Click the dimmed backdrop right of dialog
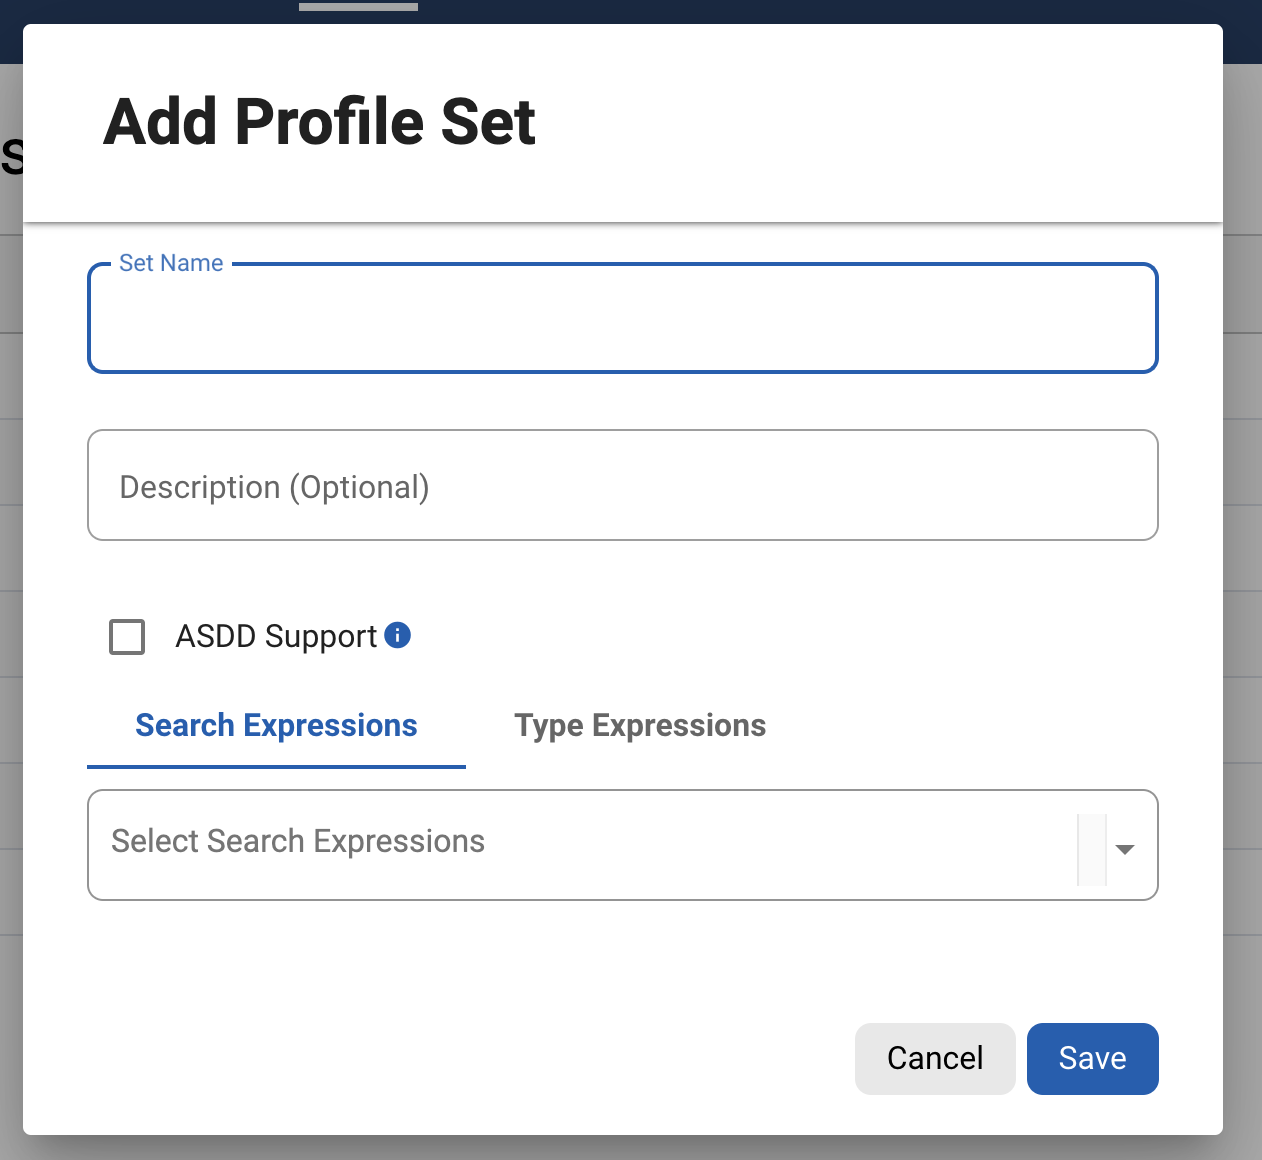 pos(1243,600)
